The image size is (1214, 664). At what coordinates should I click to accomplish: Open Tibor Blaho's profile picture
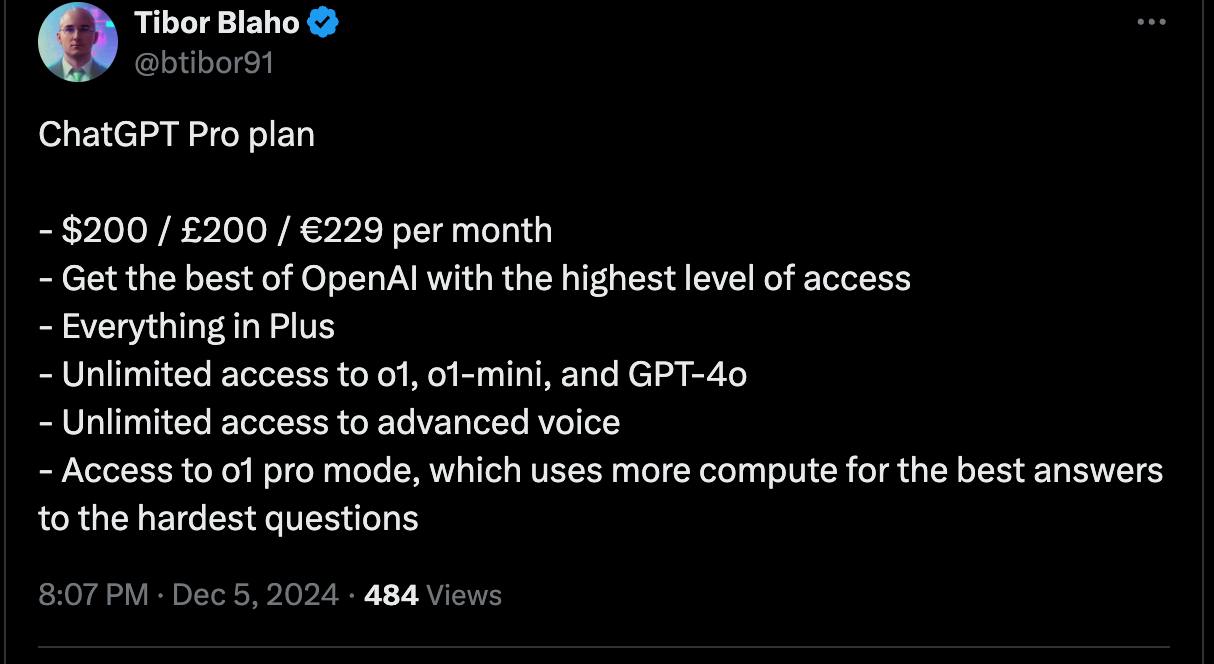(x=78, y=41)
